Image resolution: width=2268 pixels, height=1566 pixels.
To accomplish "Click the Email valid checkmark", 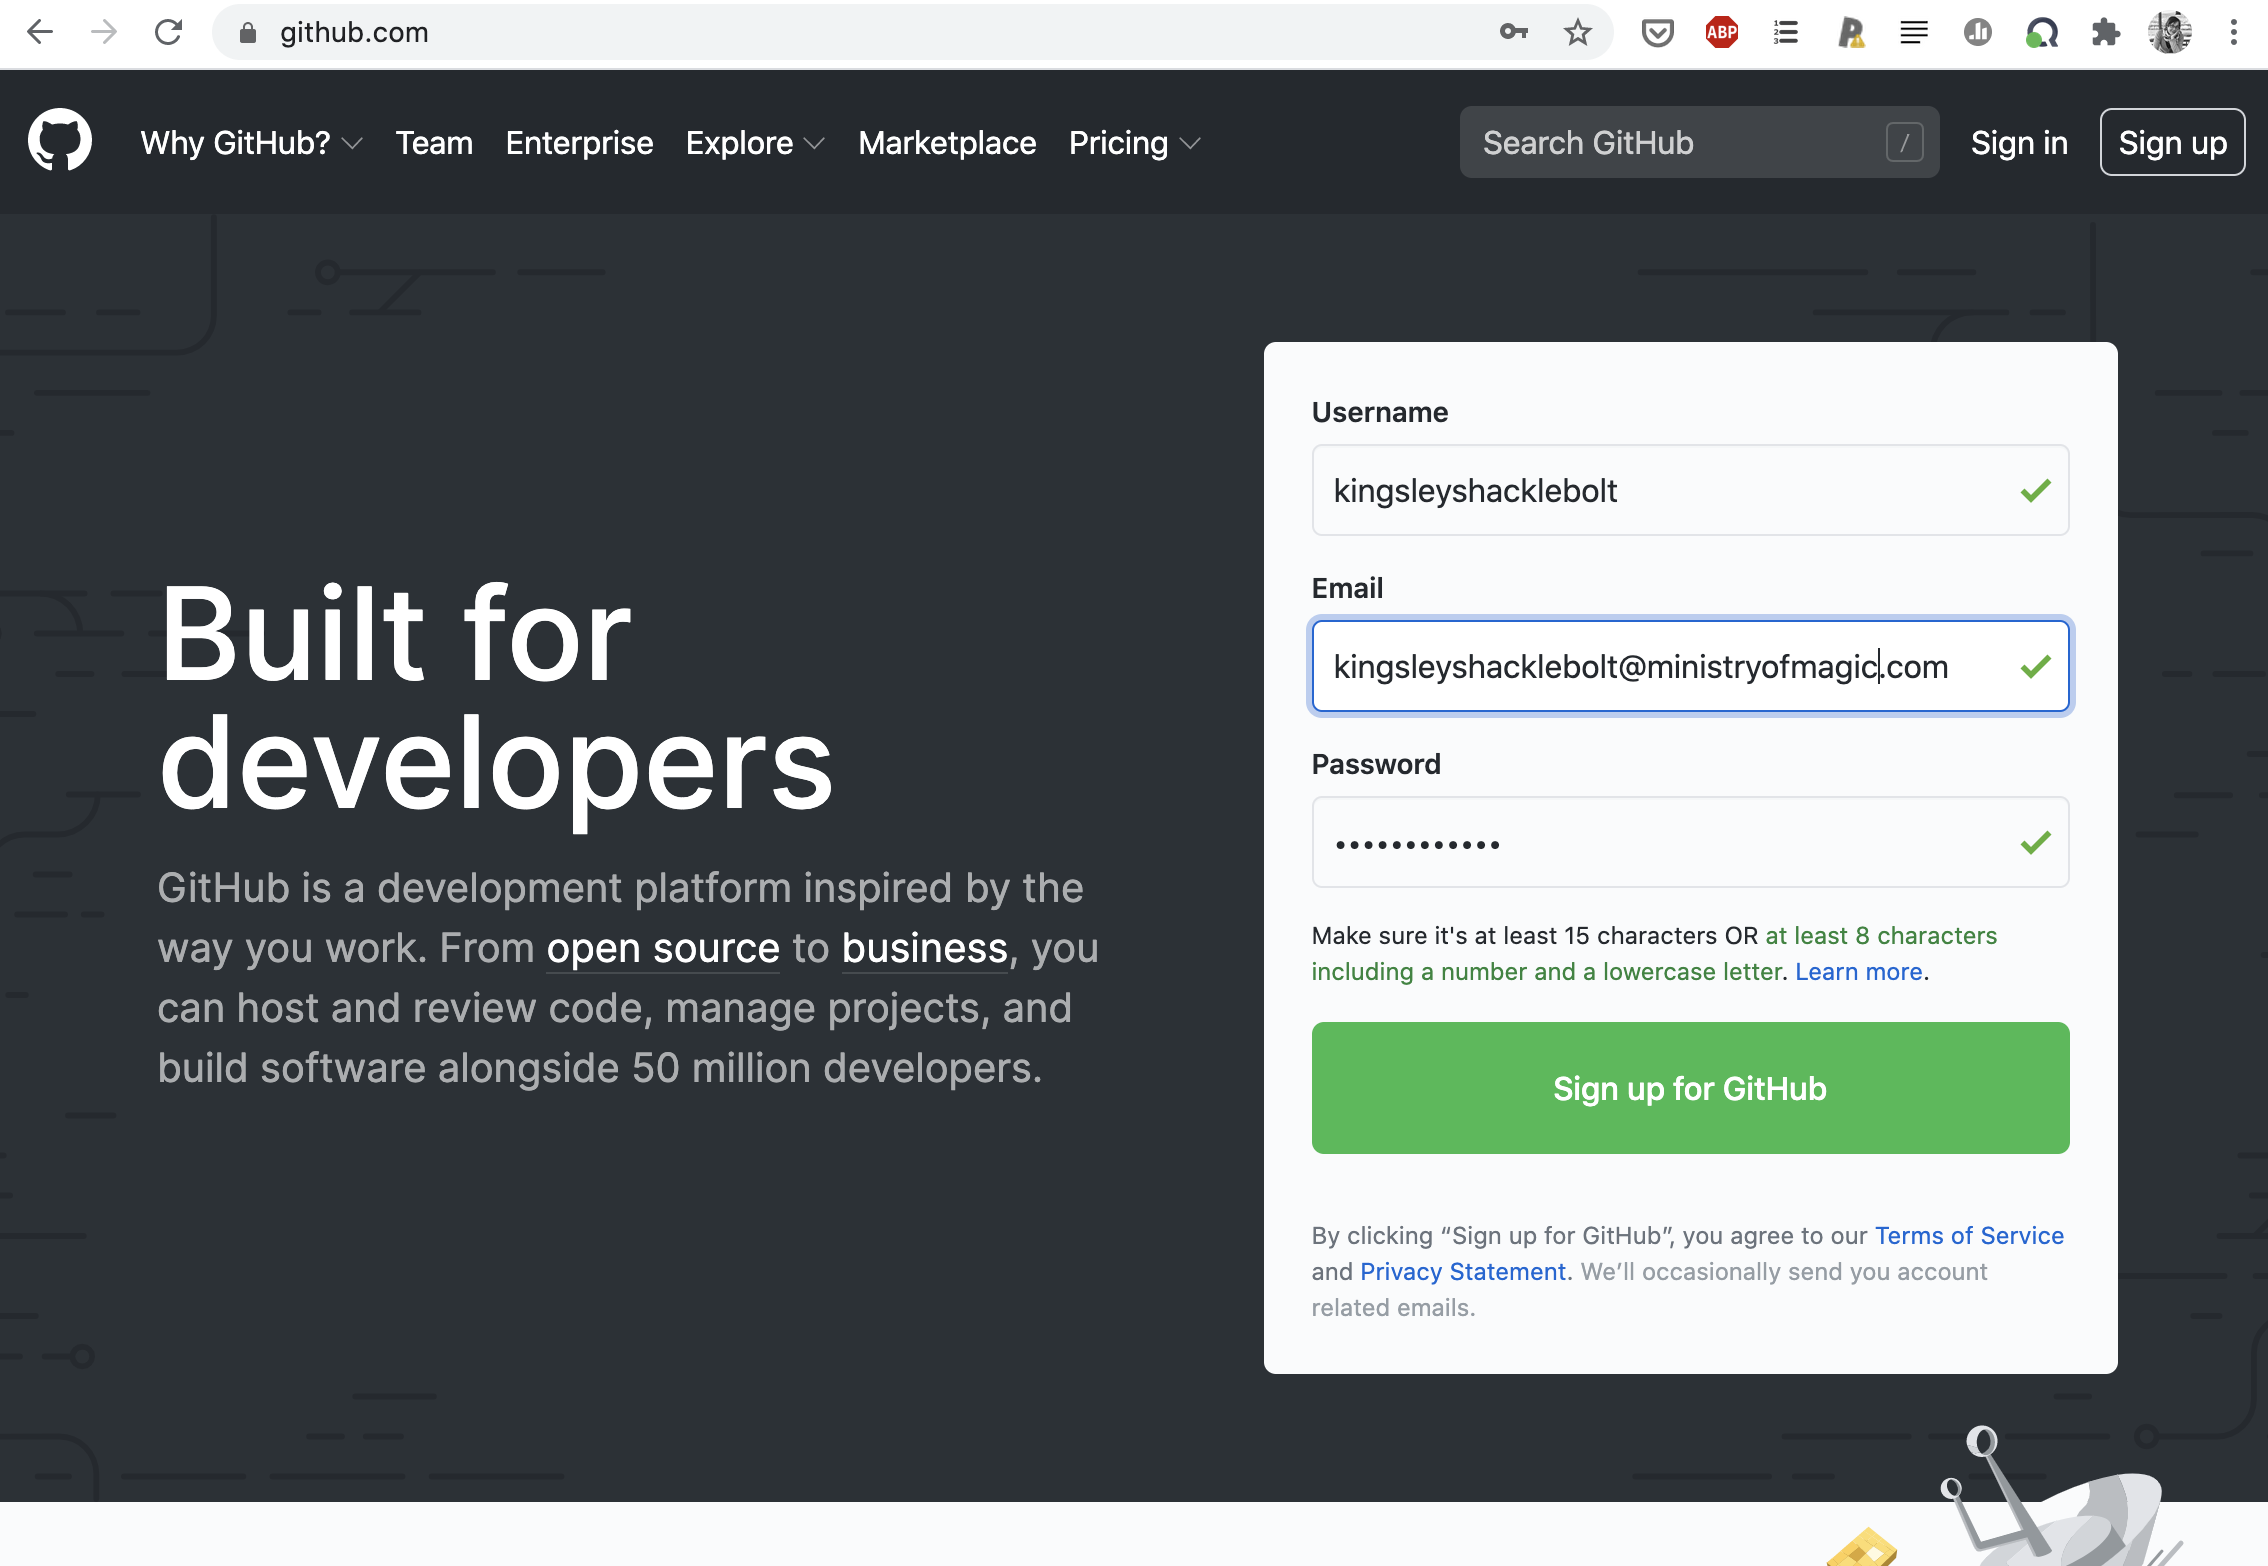I will click(2035, 666).
